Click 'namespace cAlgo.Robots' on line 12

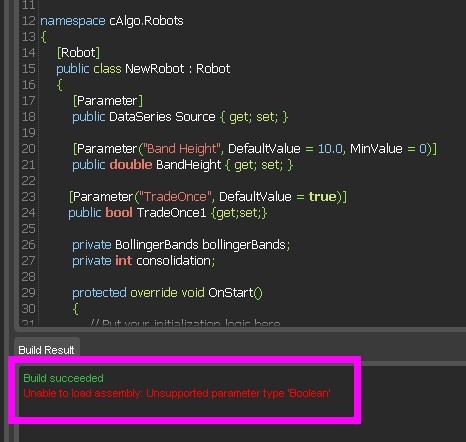112,21
